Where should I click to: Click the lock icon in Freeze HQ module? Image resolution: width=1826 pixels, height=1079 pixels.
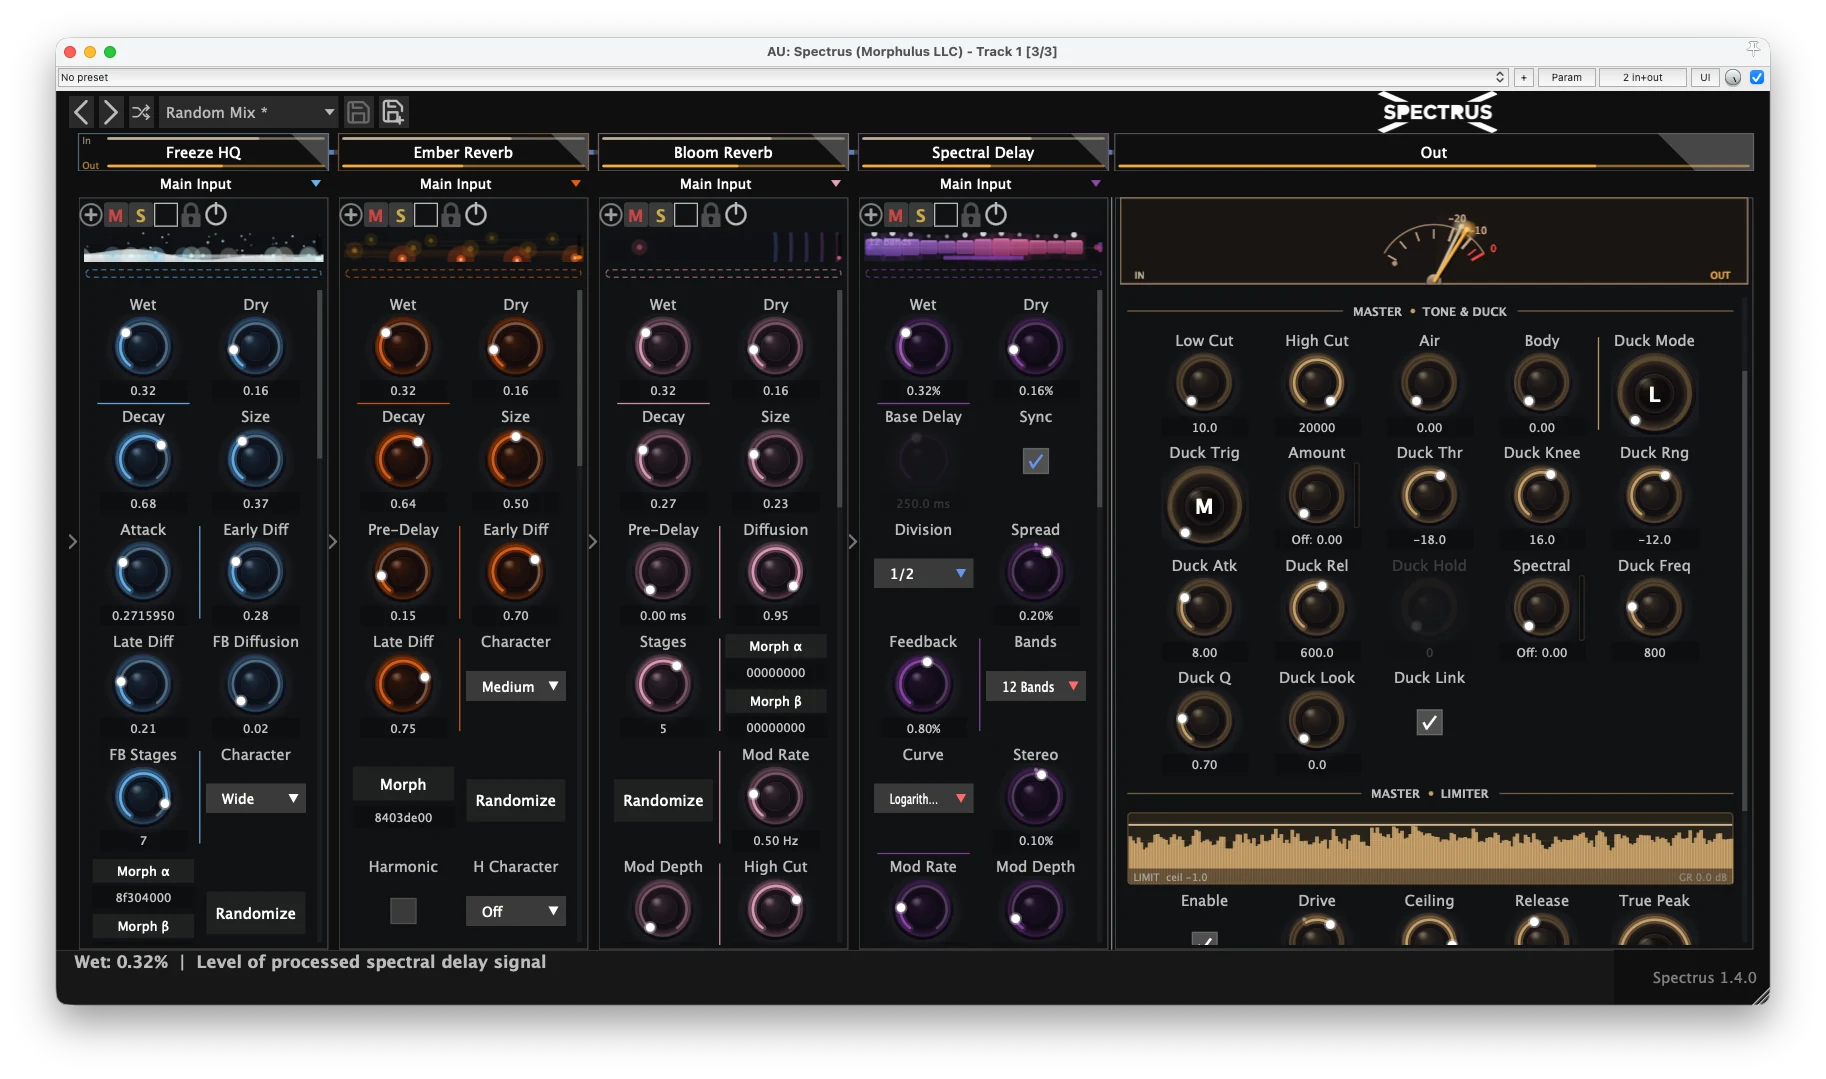191,214
